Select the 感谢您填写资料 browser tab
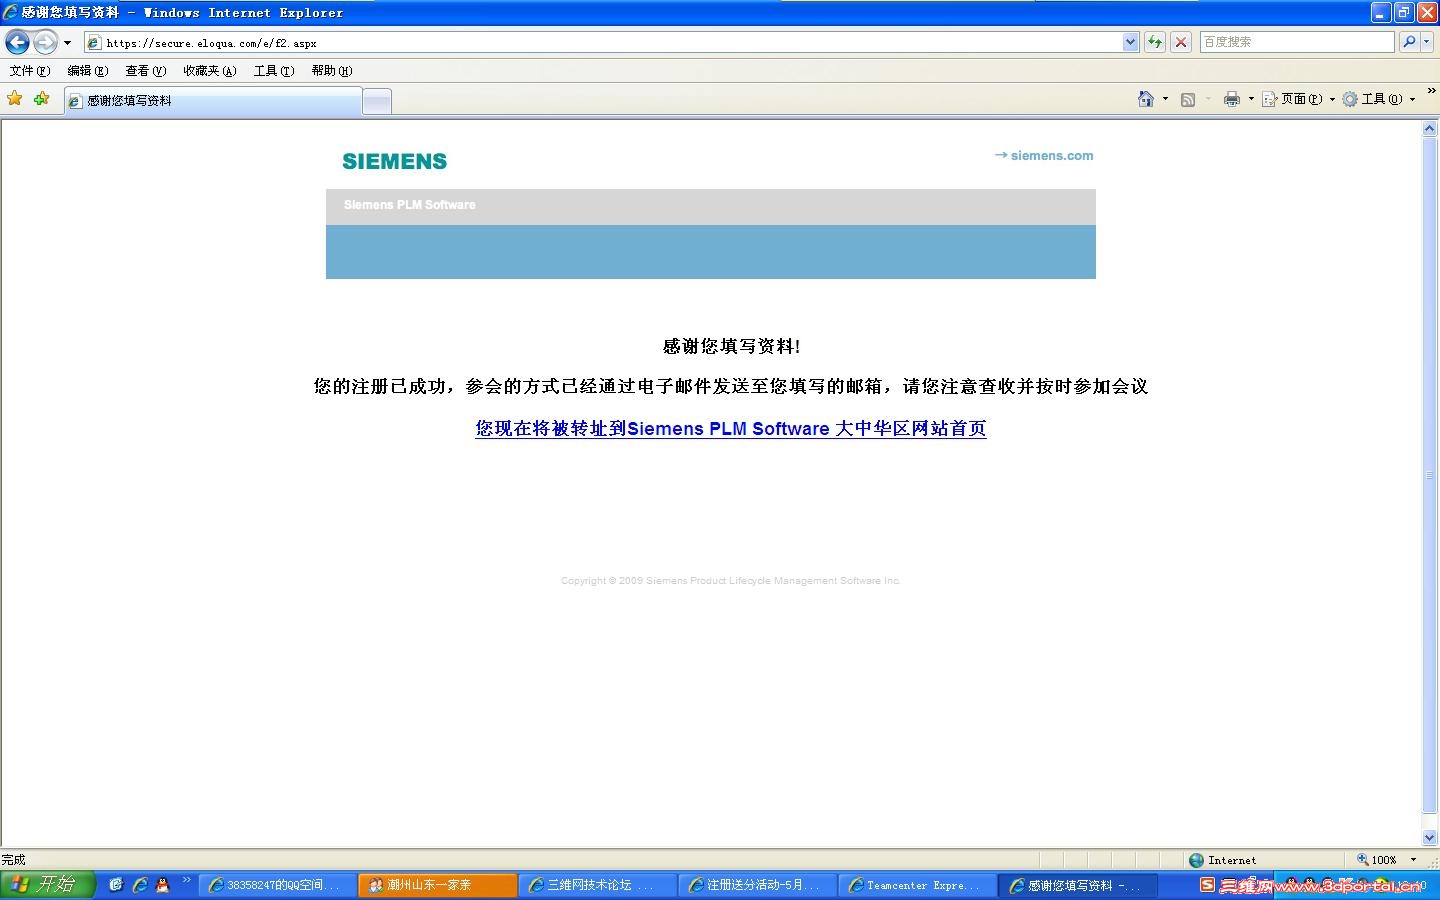Viewport: 1440px width, 900px height. click(x=213, y=101)
